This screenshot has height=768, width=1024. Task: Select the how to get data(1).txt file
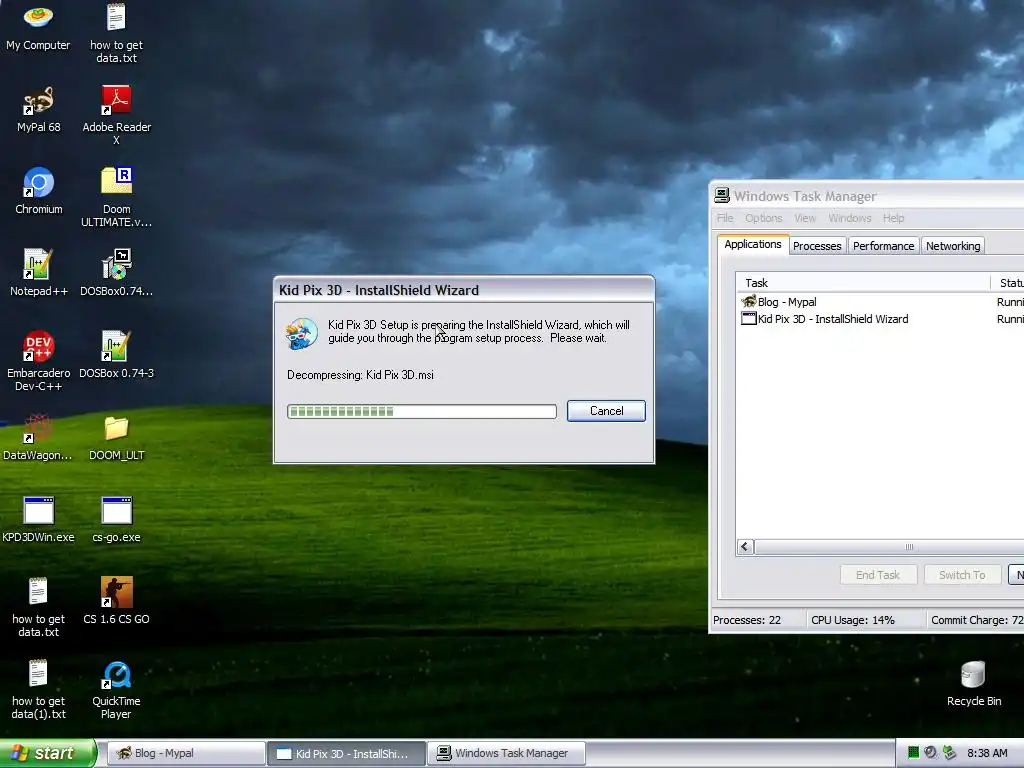click(38, 690)
